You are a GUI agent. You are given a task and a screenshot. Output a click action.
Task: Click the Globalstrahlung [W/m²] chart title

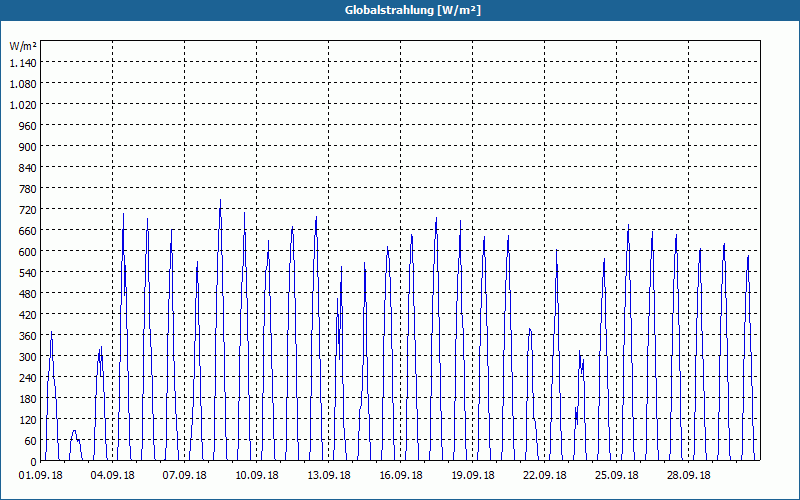tap(412, 10)
